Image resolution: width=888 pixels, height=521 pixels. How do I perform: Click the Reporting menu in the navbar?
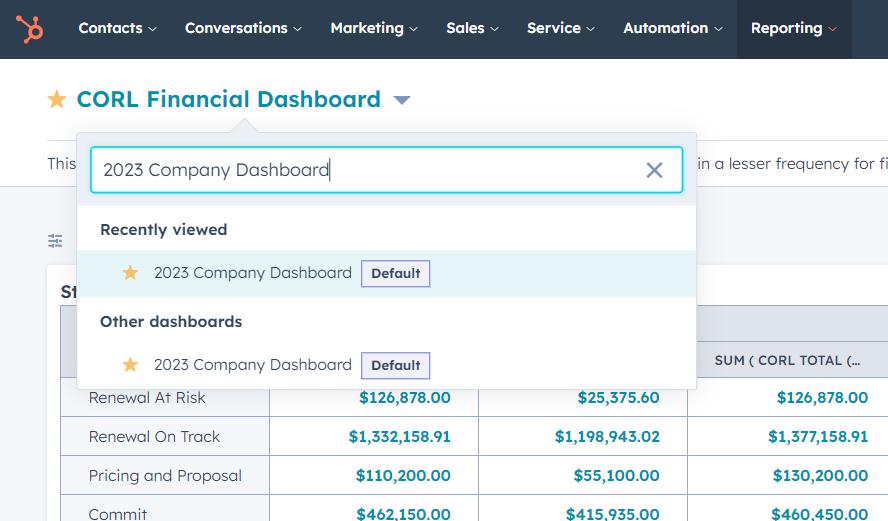click(x=794, y=29)
